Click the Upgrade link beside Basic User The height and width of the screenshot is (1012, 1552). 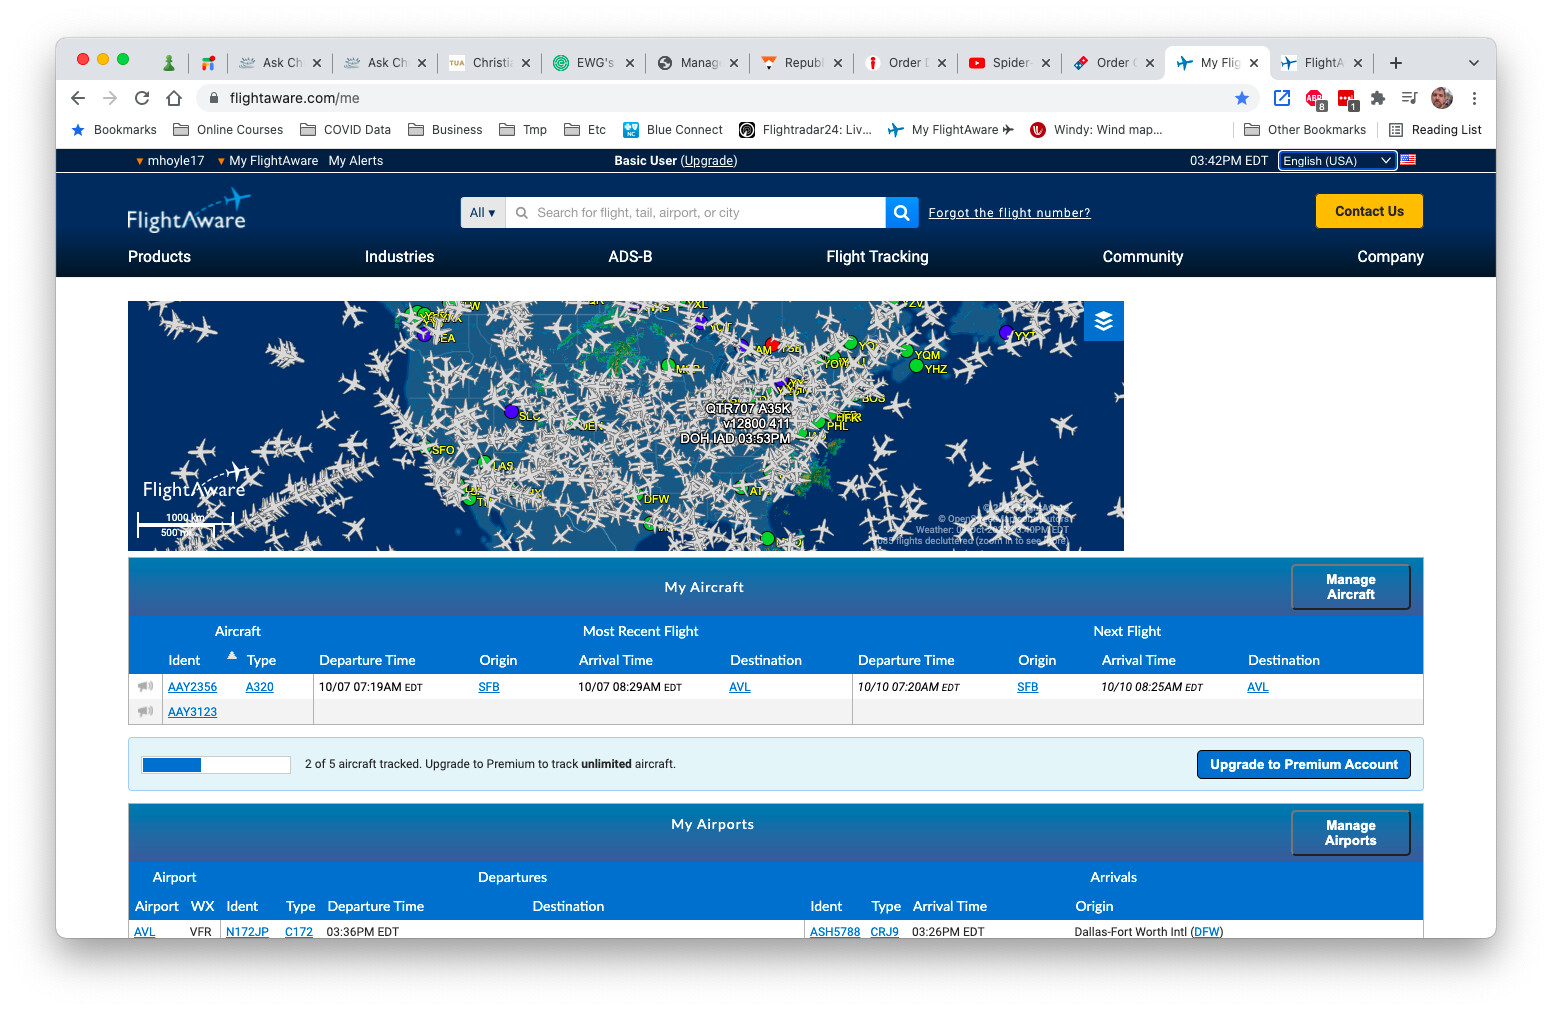click(709, 161)
